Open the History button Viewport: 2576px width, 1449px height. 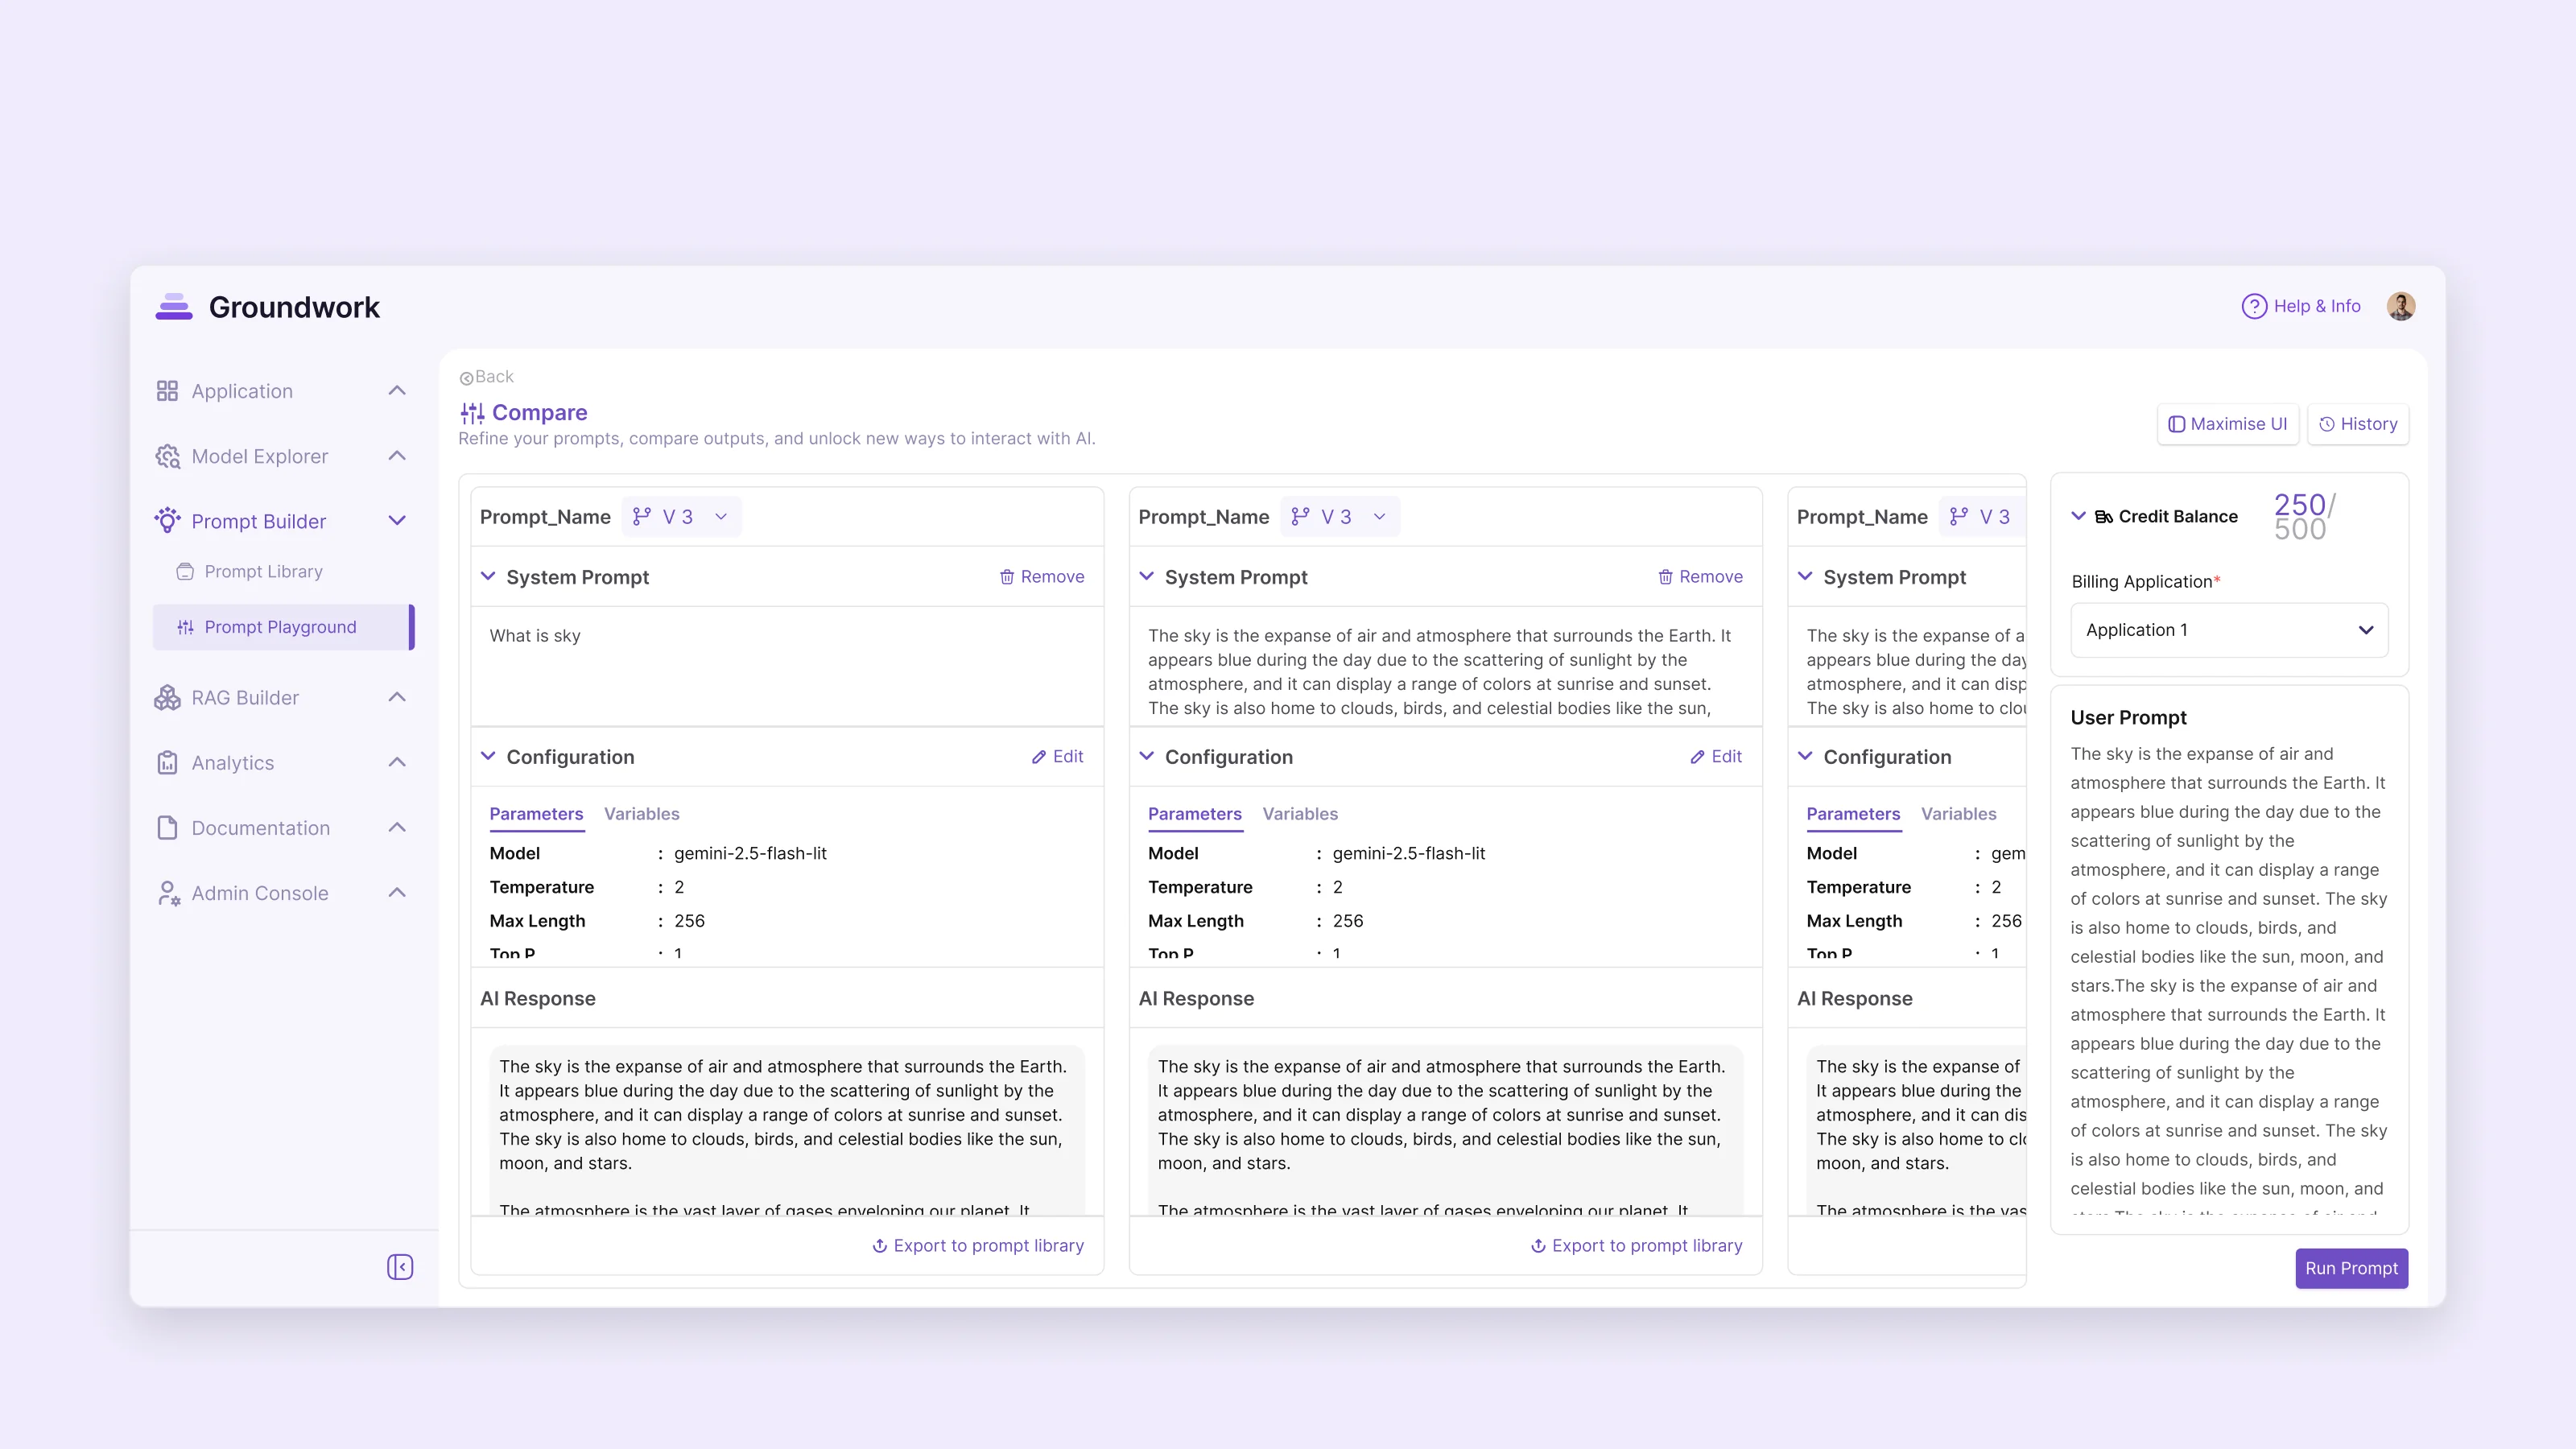pyautogui.click(x=2357, y=424)
